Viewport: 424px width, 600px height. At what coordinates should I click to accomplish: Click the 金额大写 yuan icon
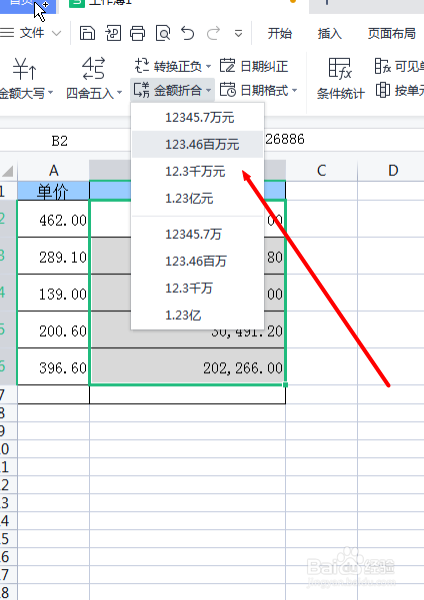point(24,68)
